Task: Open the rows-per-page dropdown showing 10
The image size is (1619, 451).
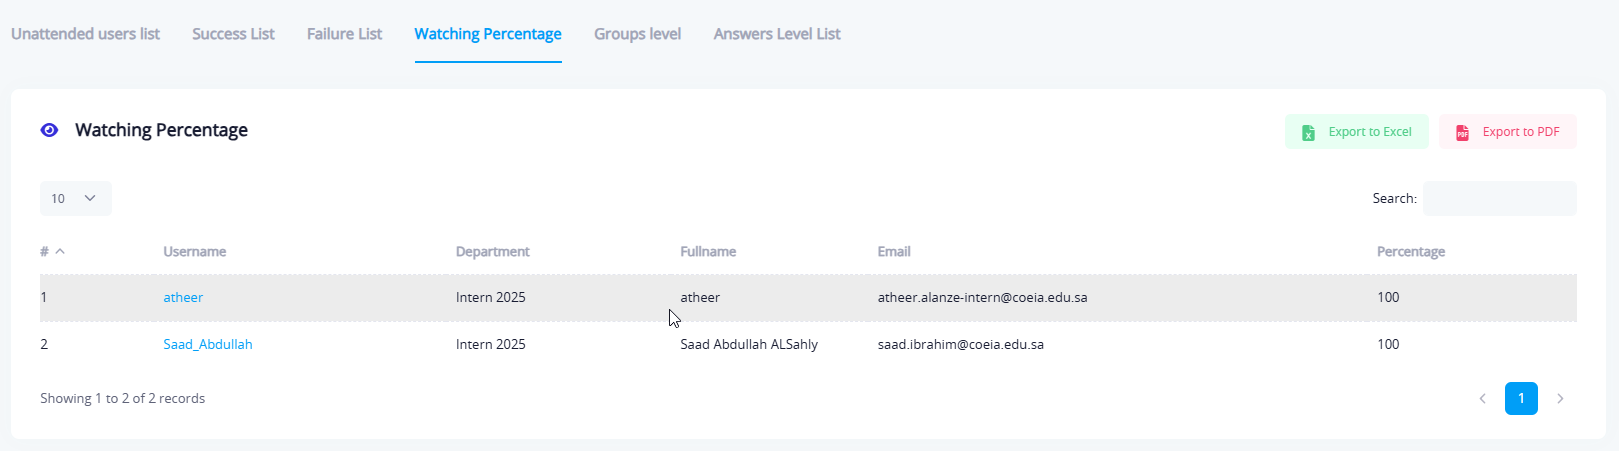Action: 75,198
